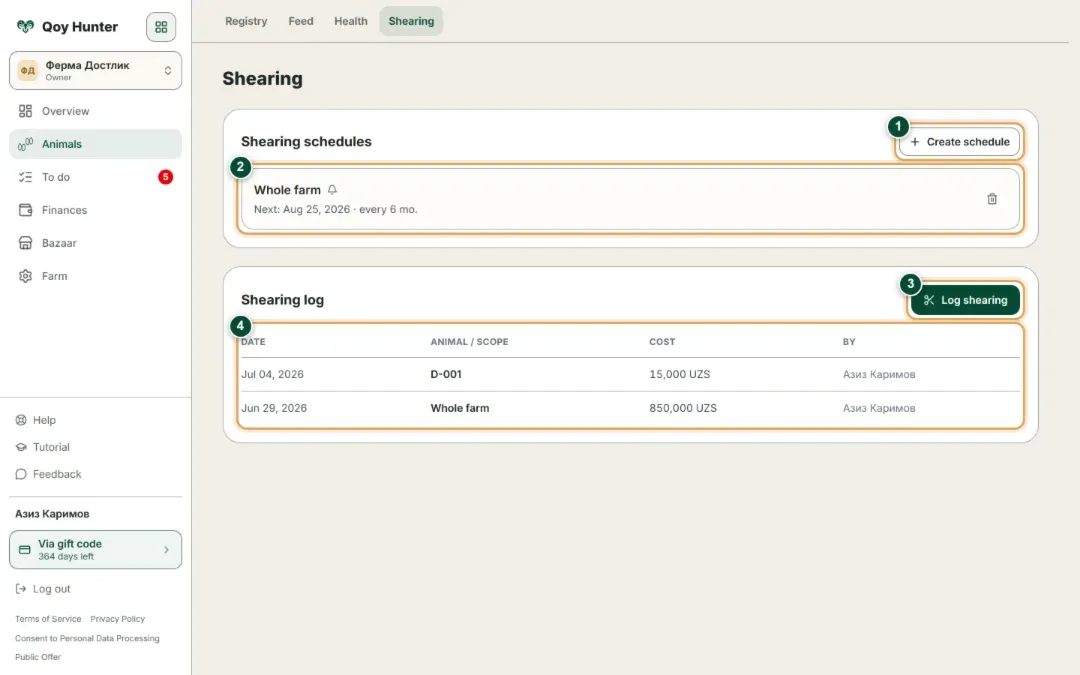Select Animals in the sidebar
Viewport: 1080px width, 675px height.
95,144
